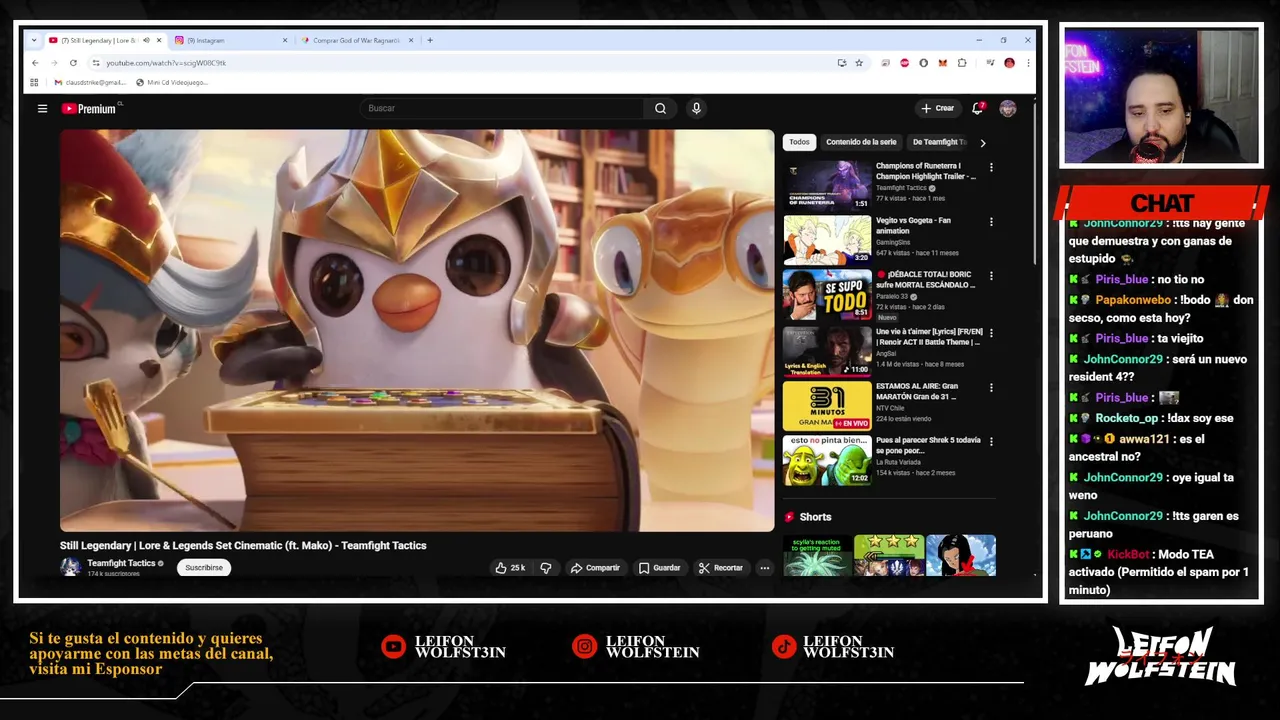Open the three-stars Short thumbnail

tap(889, 556)
